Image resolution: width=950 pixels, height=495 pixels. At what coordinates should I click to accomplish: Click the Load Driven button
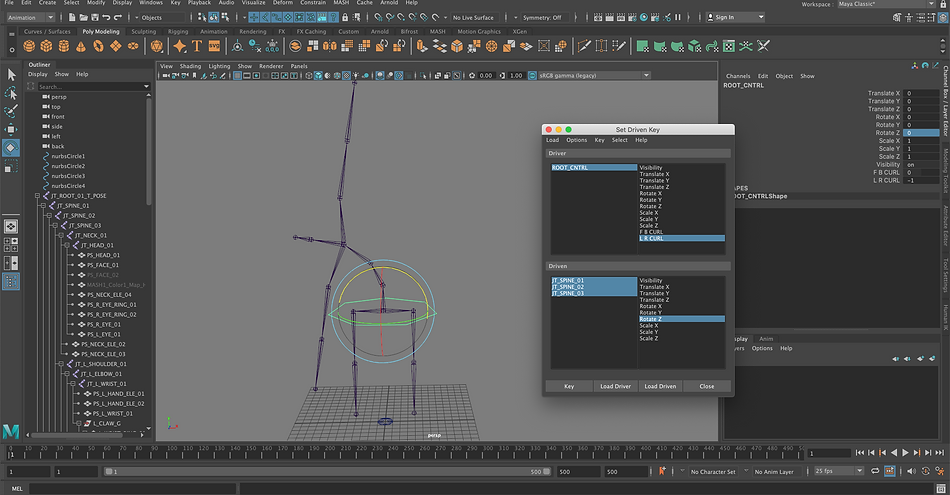(660, 386)
